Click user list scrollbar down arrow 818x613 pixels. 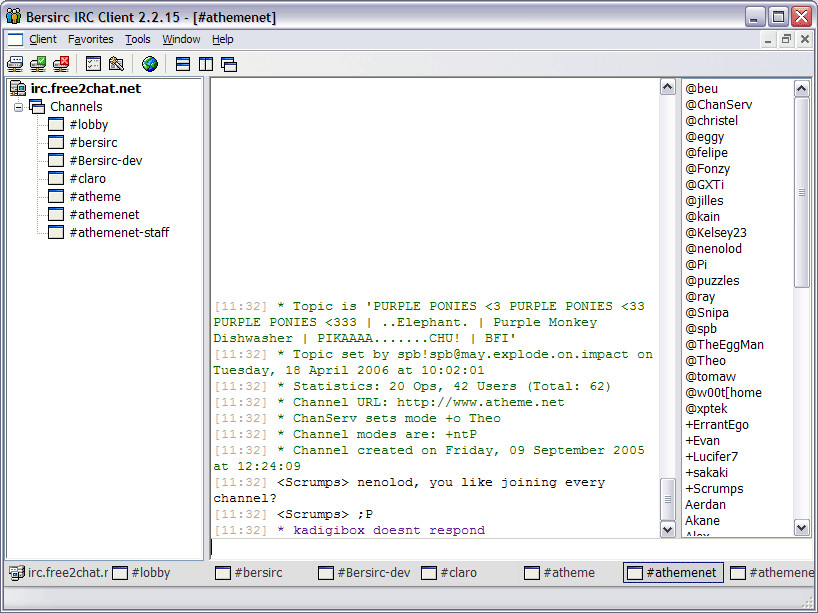802,527
